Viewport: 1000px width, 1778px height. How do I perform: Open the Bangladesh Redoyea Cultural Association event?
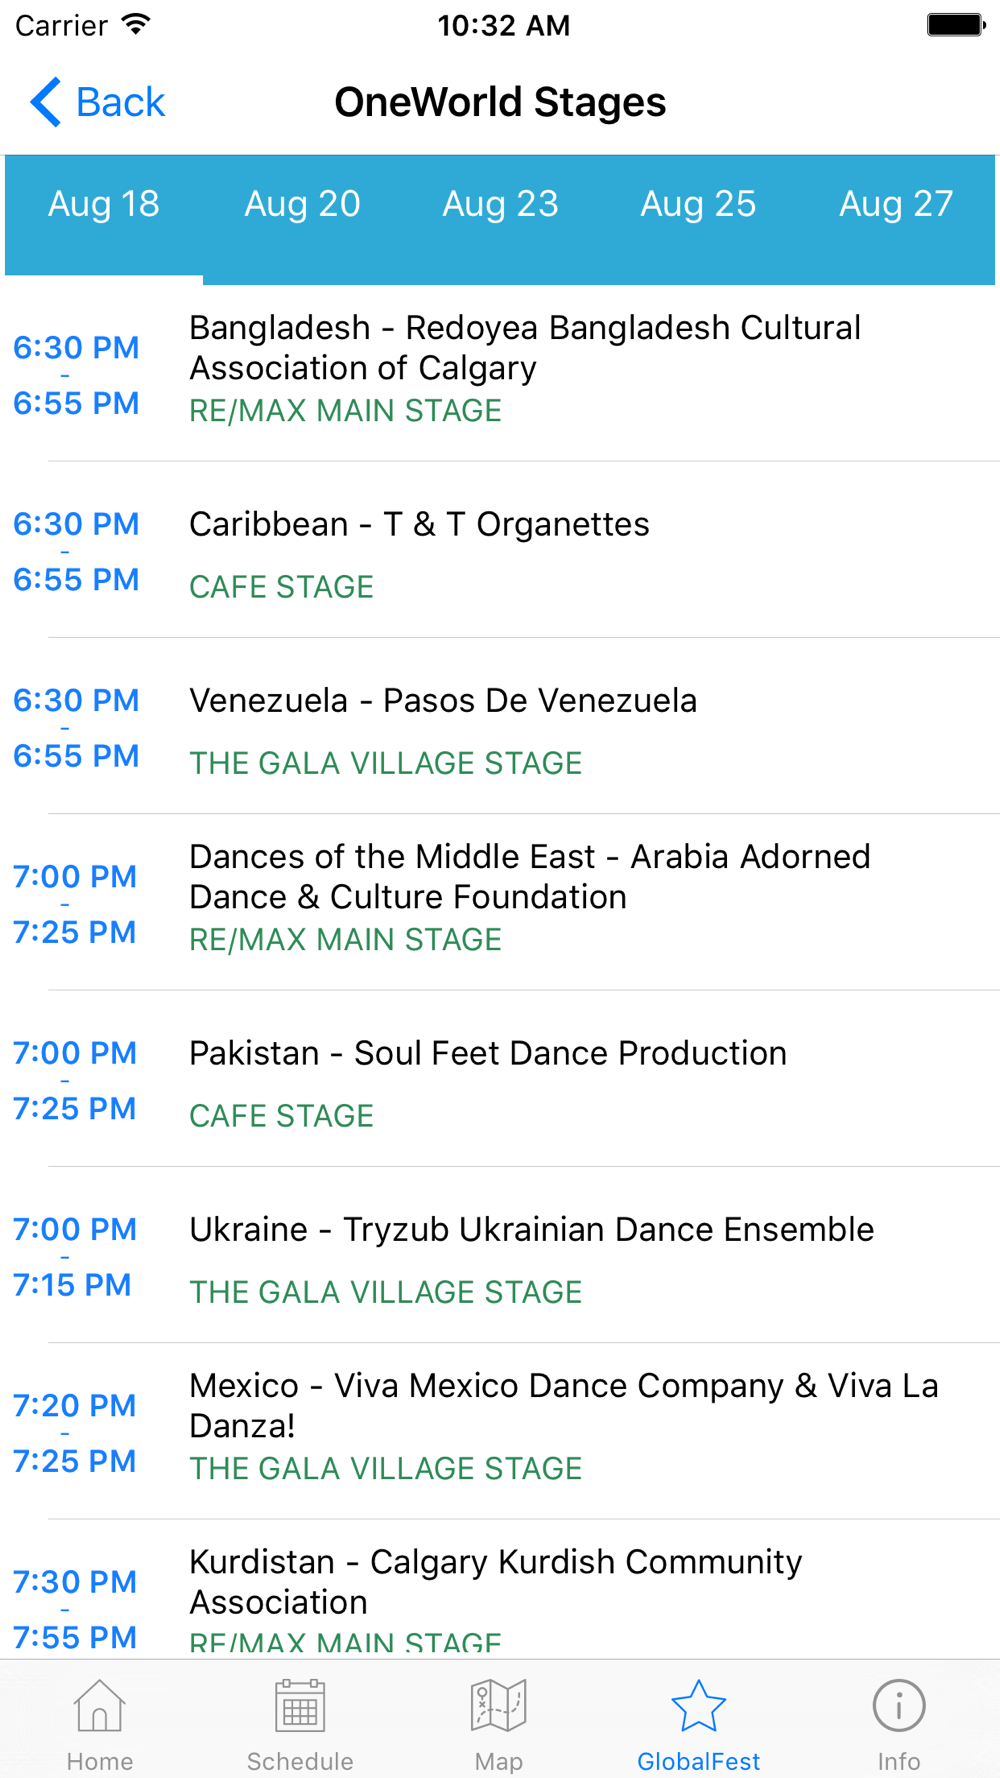500,373
